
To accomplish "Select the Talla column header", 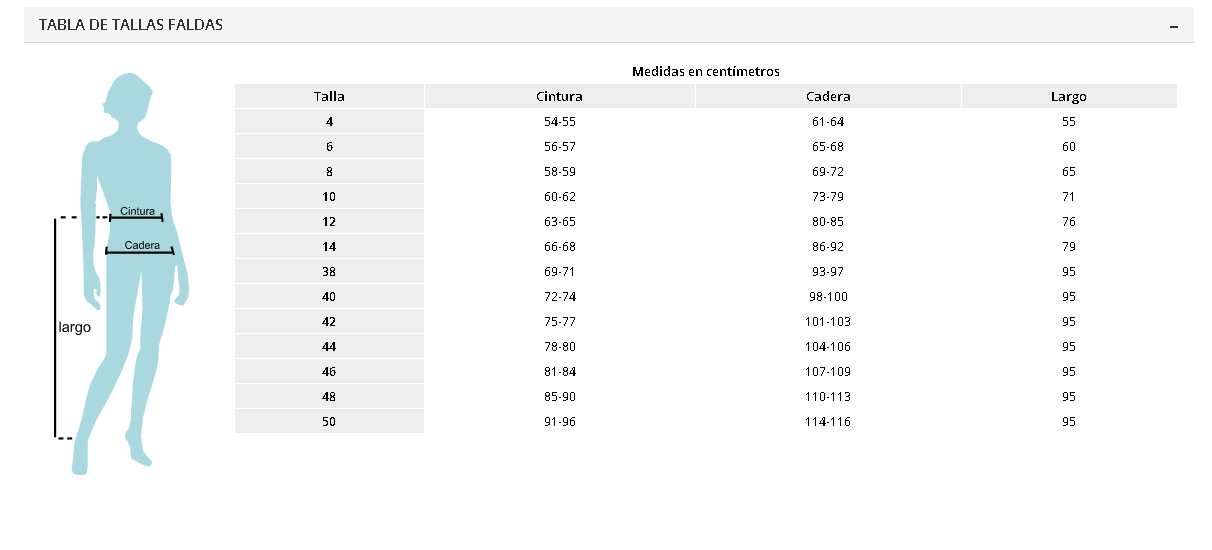I will [x=329, y=97].
